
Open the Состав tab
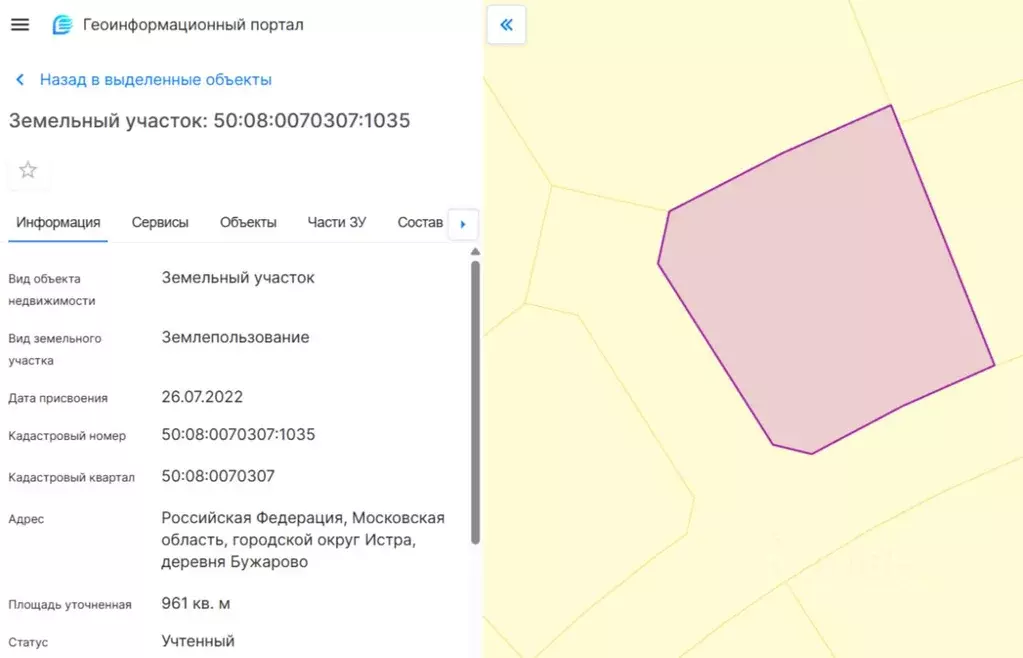[x=419, y=222]
